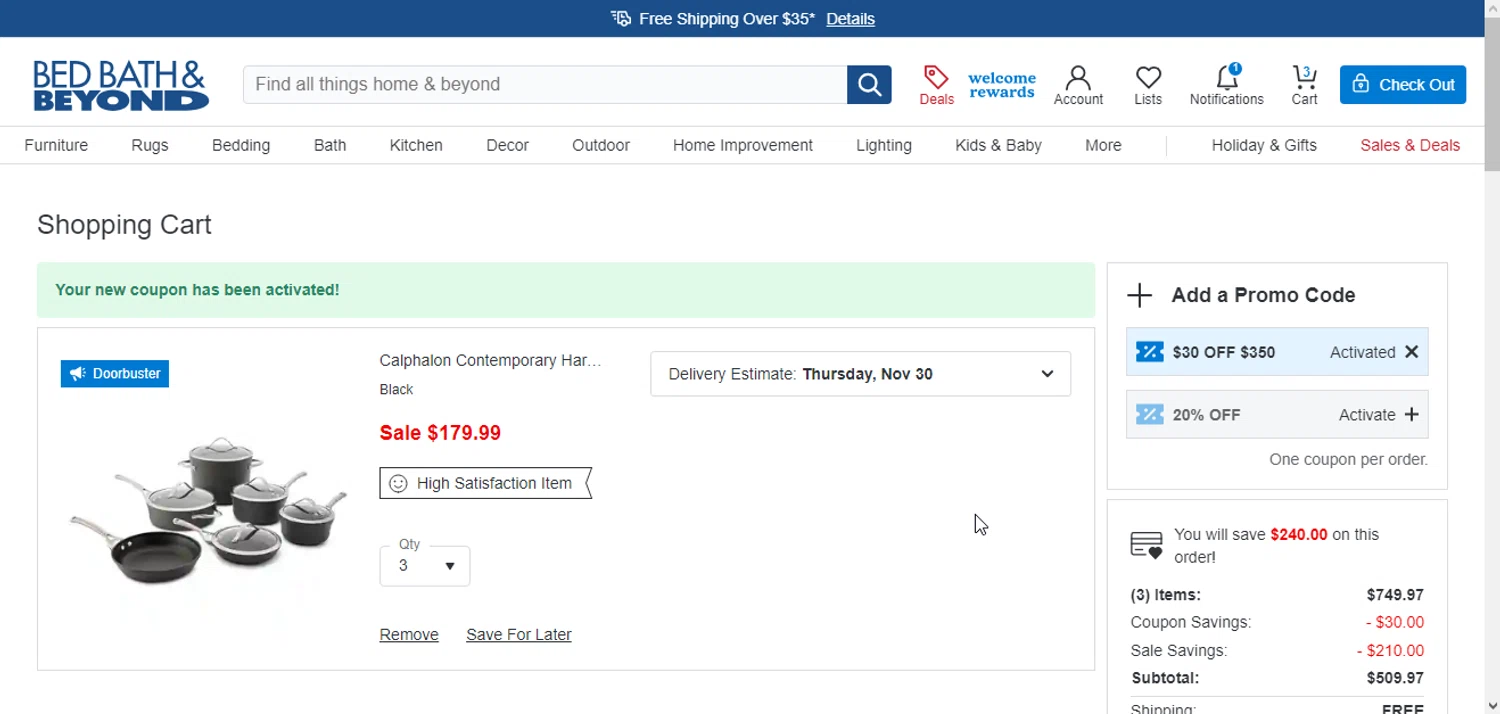Viewport: 1500px width, 714px height.
Task: Open the Lighting menu
Action: coord(884,145)
